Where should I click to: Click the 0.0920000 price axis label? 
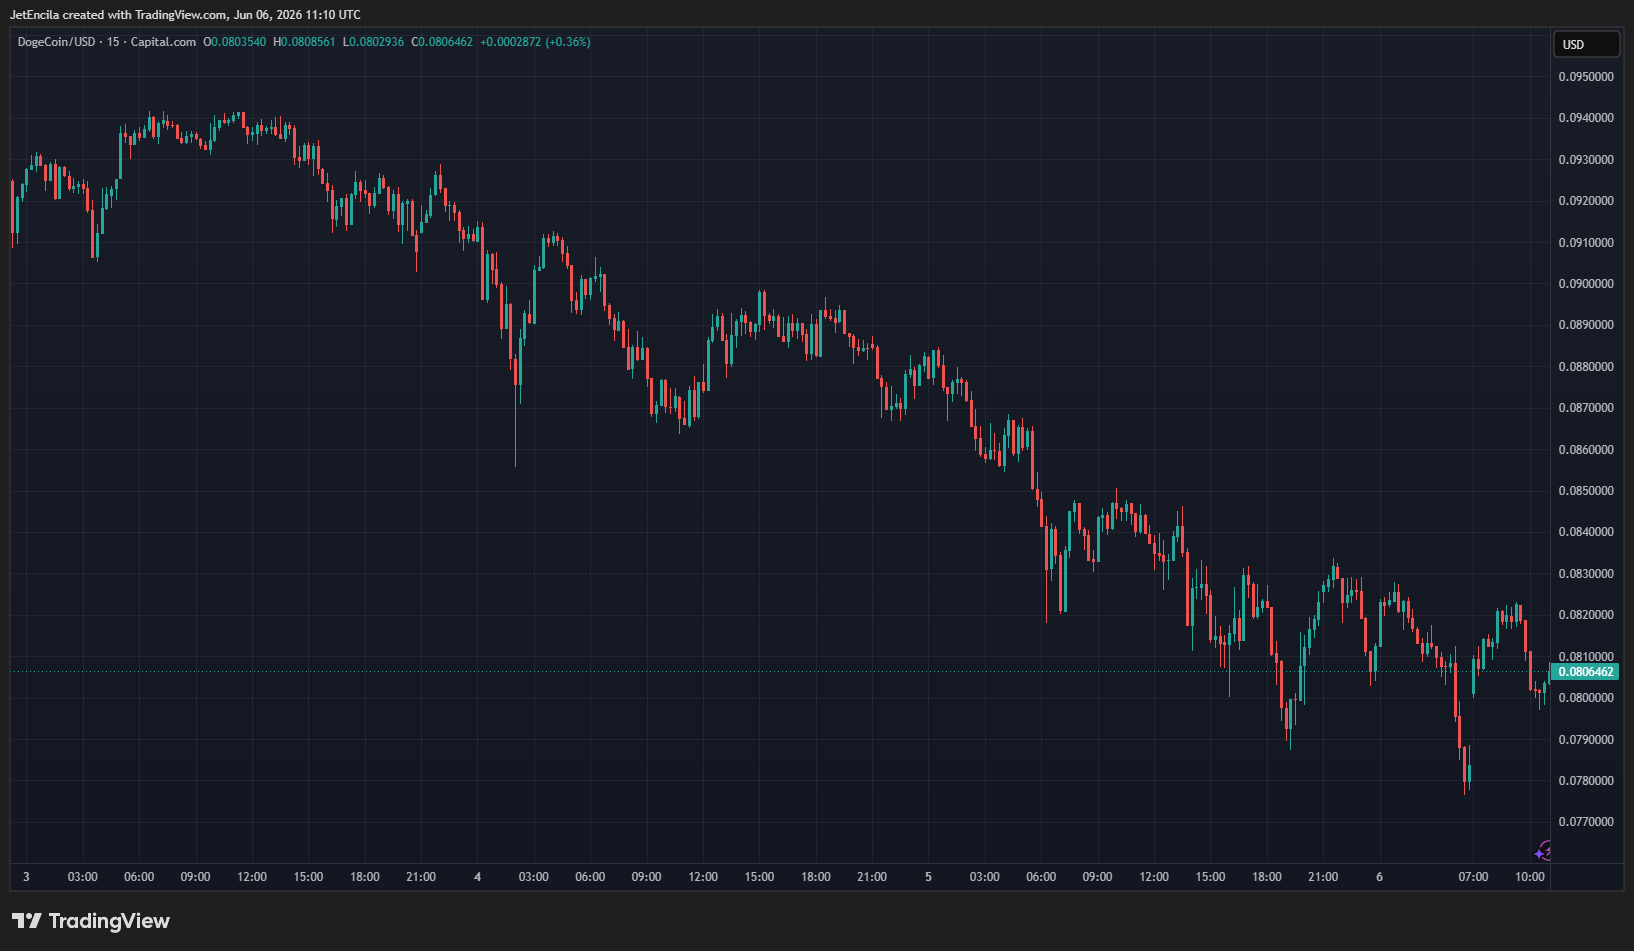(x=1586, y=201)
